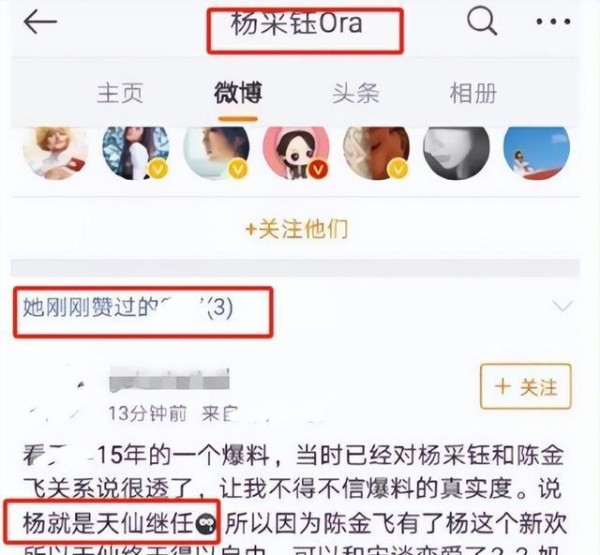
Task: Tap the back arrow icon
Action: (x=40, y=22)
